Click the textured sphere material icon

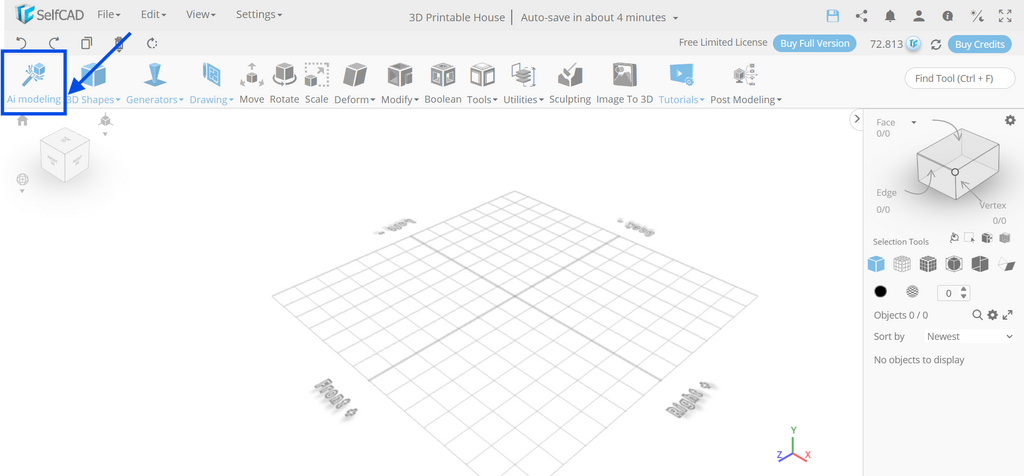tap(912, 292)
